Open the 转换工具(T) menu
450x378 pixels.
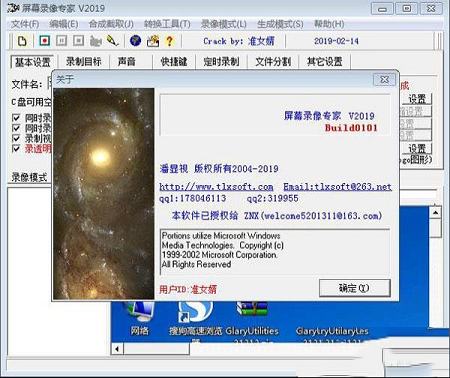167,24
